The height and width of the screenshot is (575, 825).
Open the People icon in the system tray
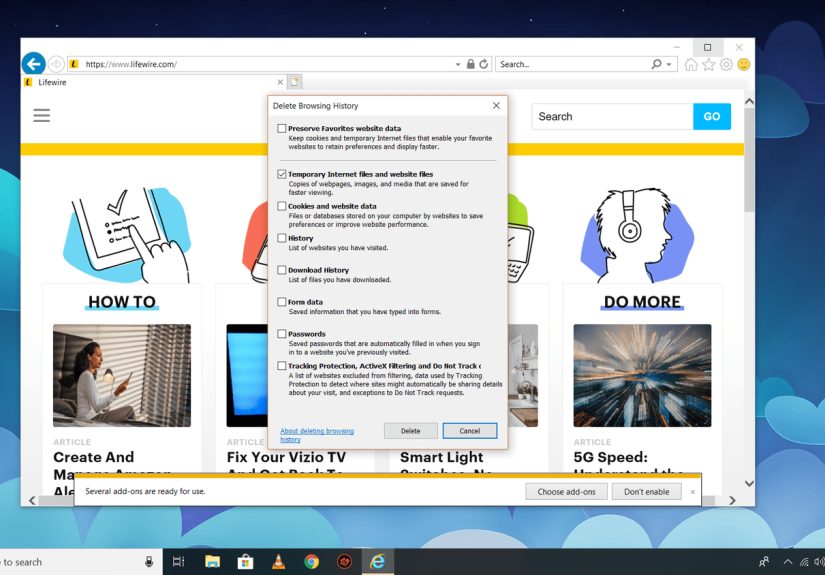[x=764, y=562]
